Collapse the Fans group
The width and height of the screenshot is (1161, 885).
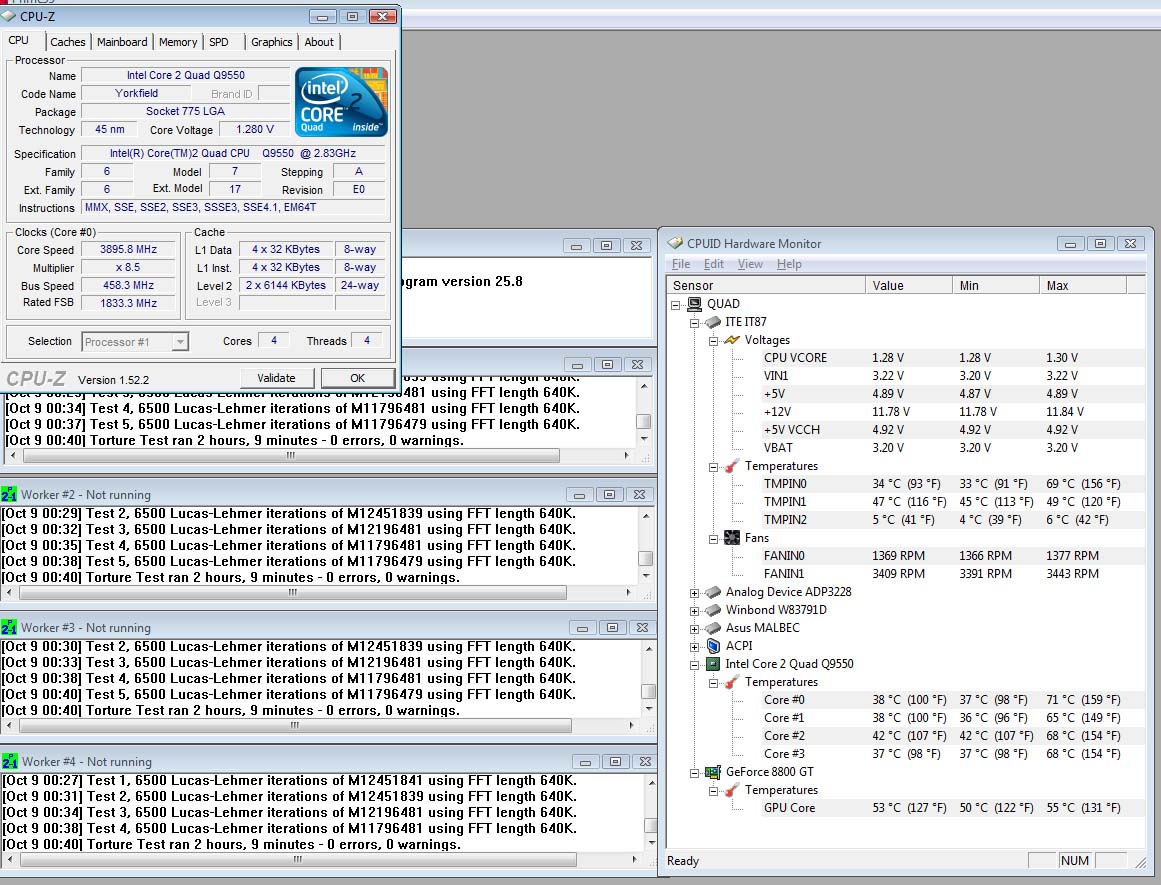point(713,539)
